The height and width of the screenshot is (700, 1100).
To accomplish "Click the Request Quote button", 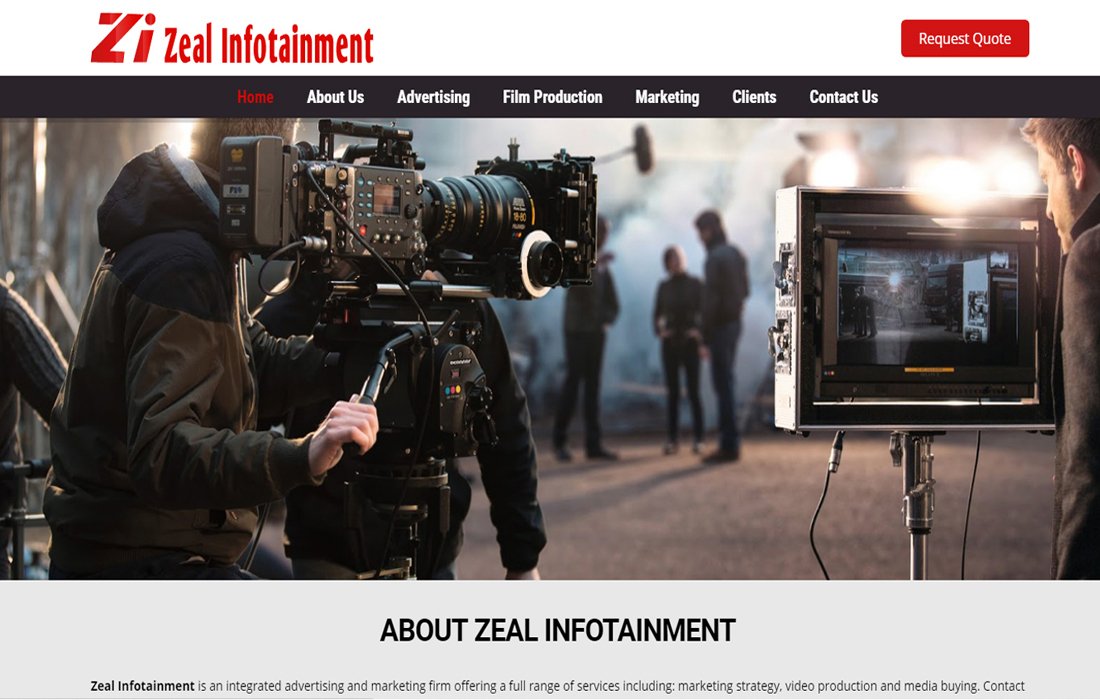I will click(x=965, y=39).
